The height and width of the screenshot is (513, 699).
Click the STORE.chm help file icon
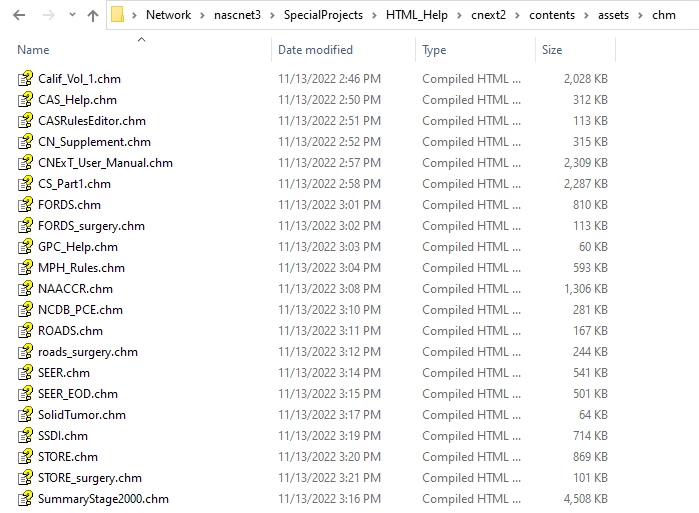click(25, 456)
